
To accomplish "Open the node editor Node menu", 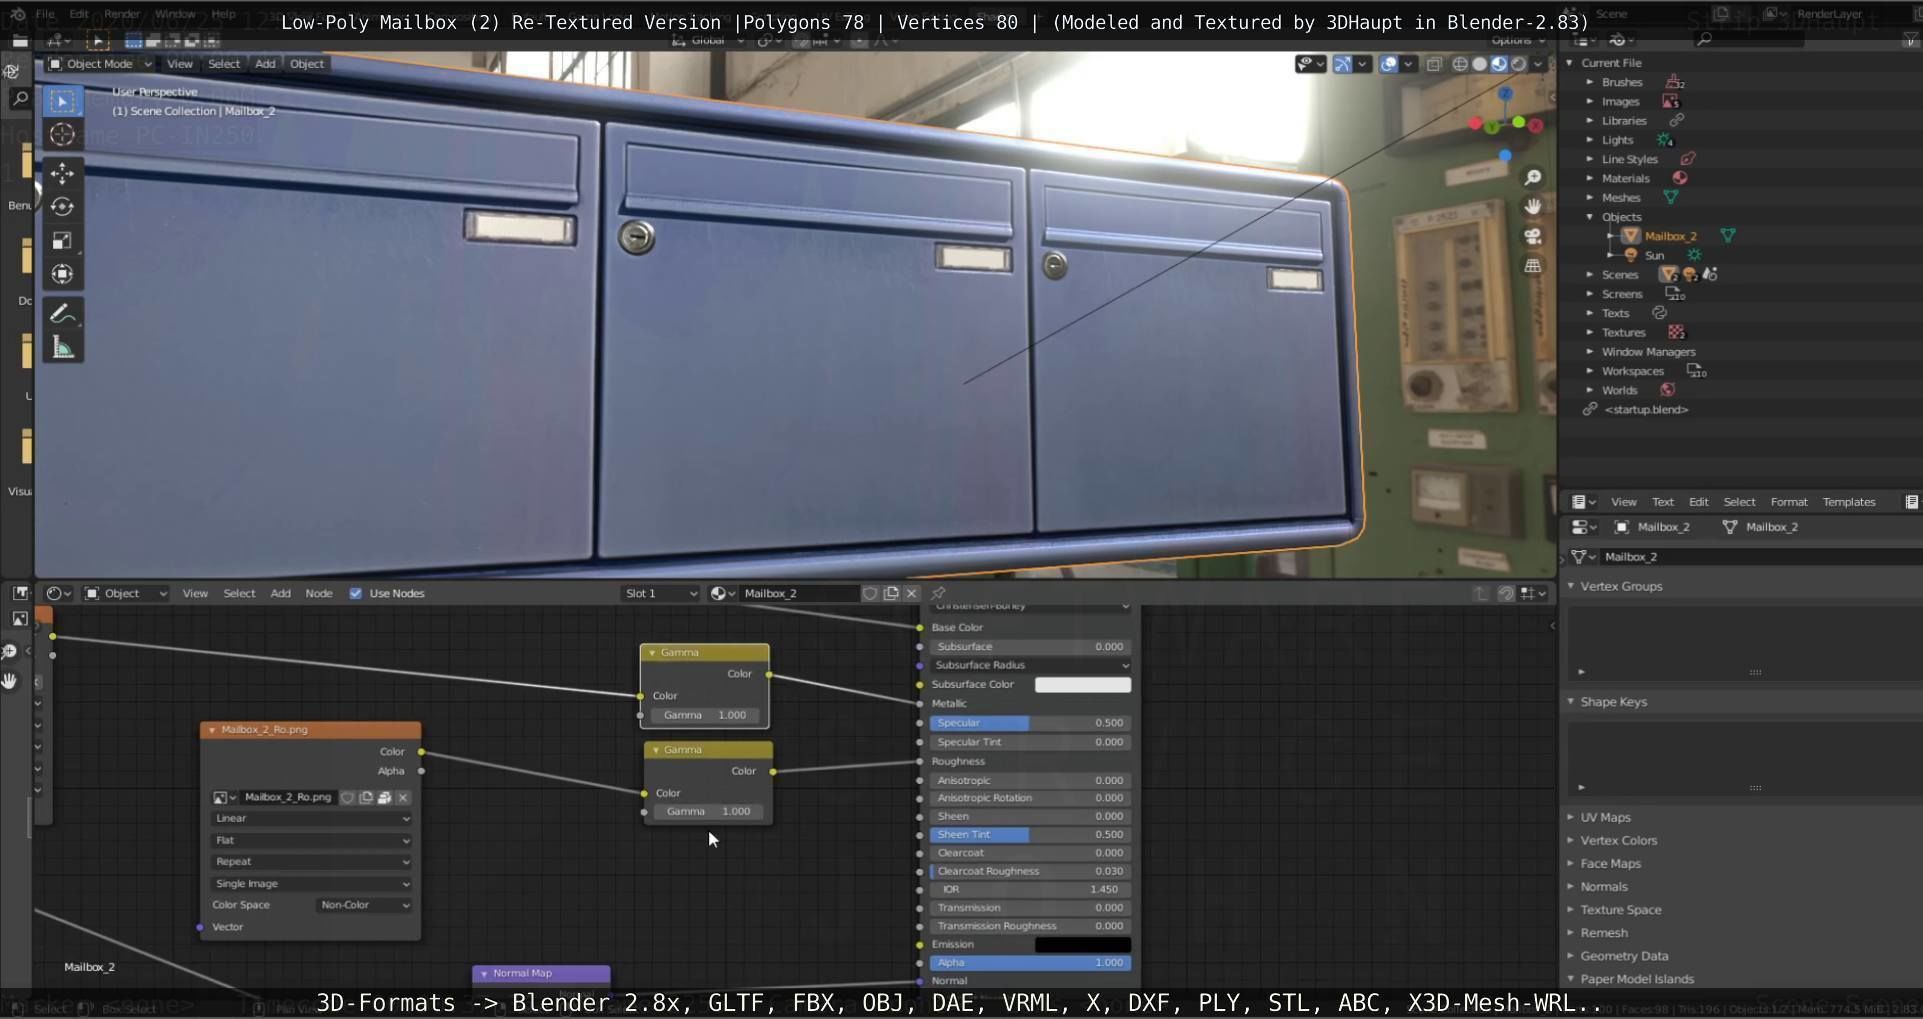I will click(x=319, y=593).
